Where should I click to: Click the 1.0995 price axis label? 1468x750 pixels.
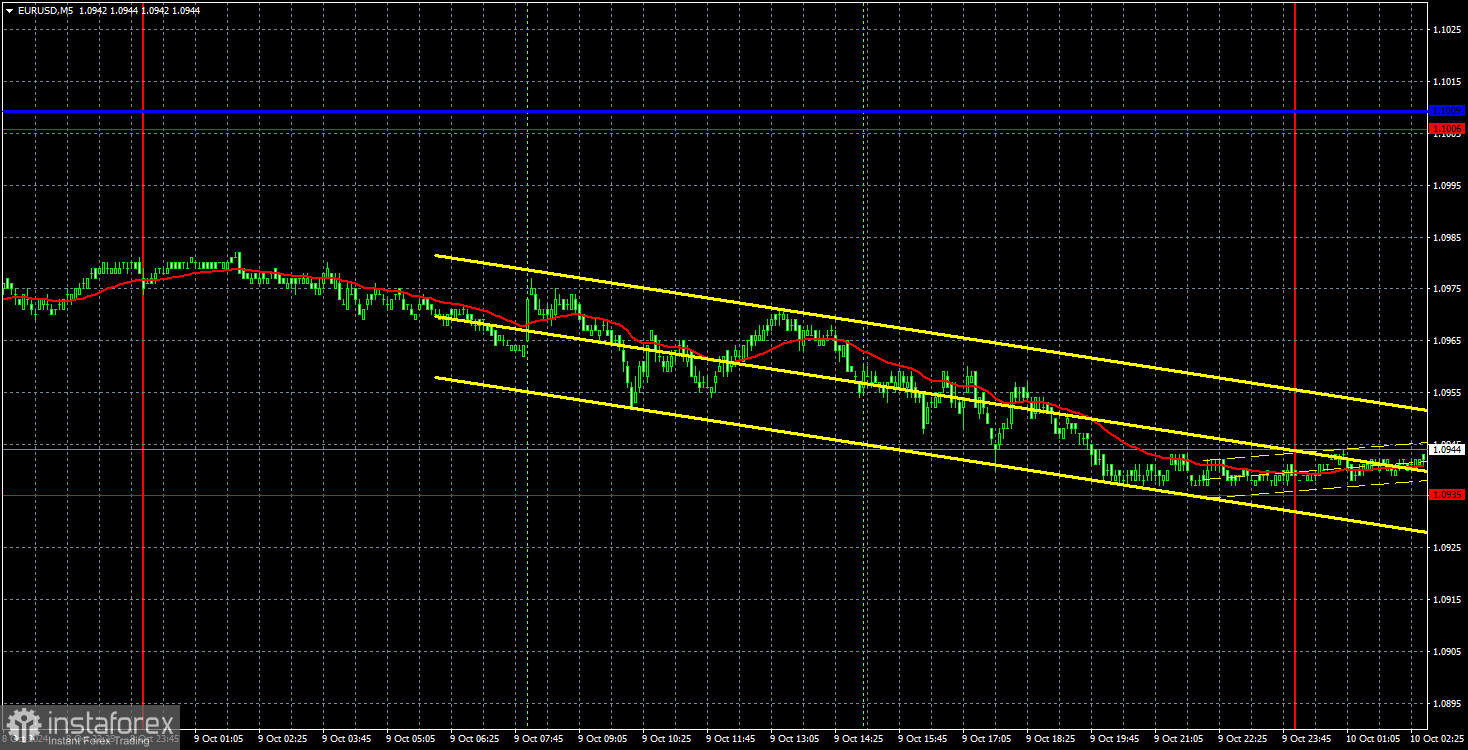click(x=1447, y=185)
